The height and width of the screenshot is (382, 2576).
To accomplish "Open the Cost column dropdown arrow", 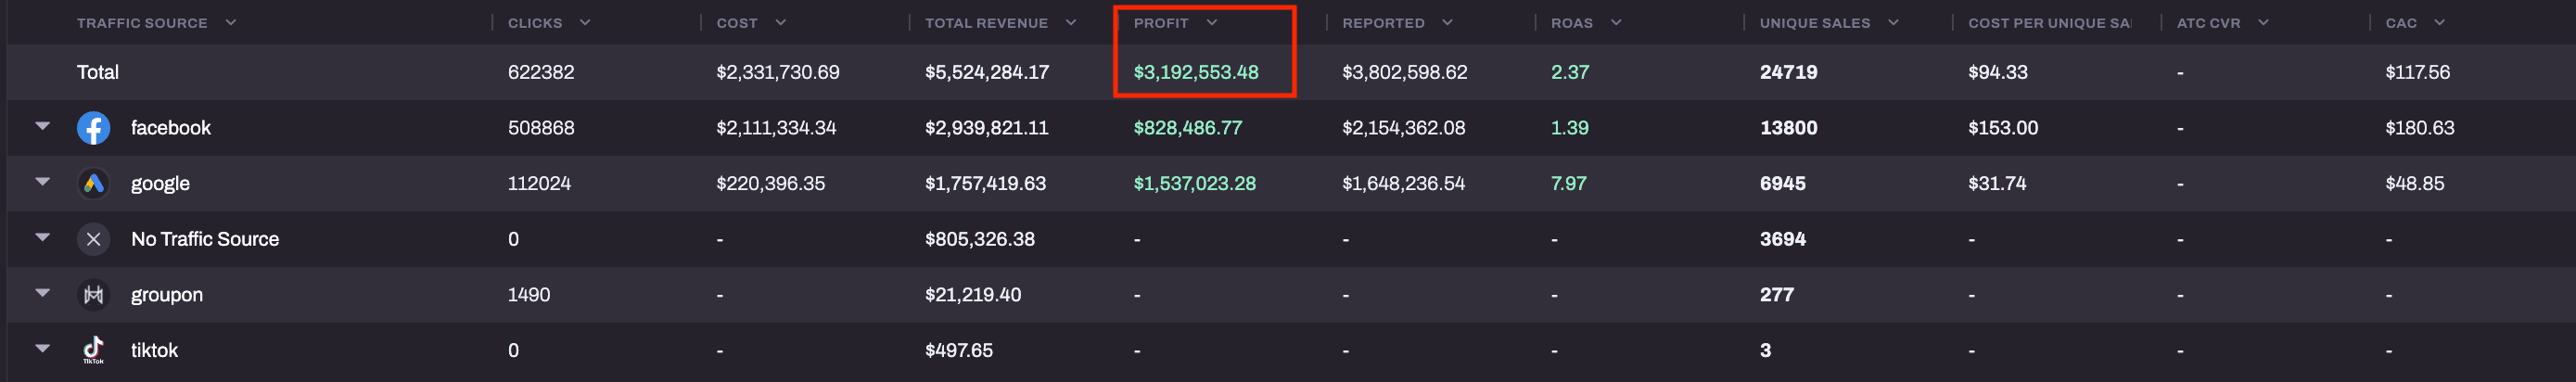I will (780, 22).
